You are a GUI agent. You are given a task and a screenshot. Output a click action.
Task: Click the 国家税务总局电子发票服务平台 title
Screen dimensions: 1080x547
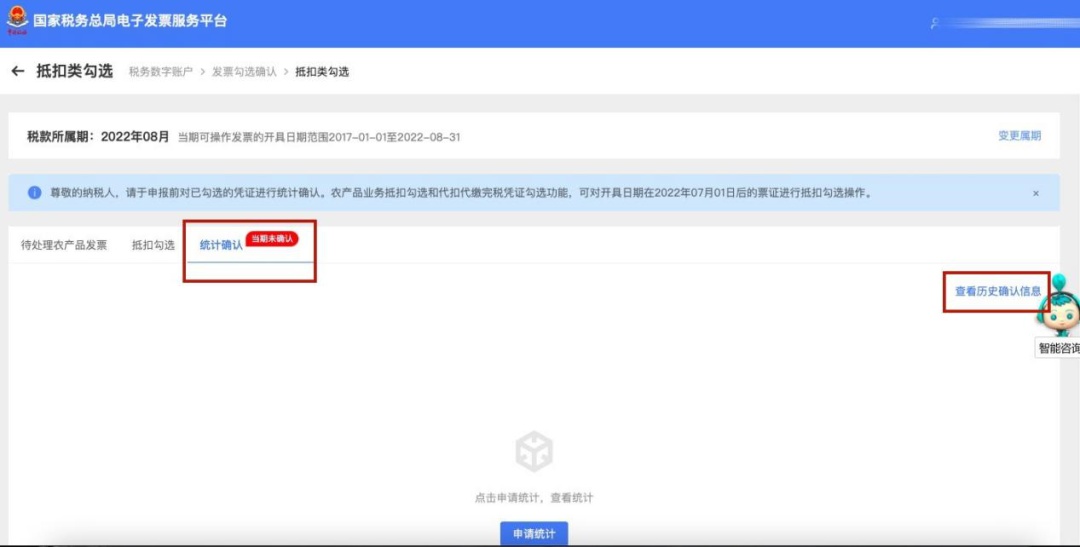click(x=130, y=21)
